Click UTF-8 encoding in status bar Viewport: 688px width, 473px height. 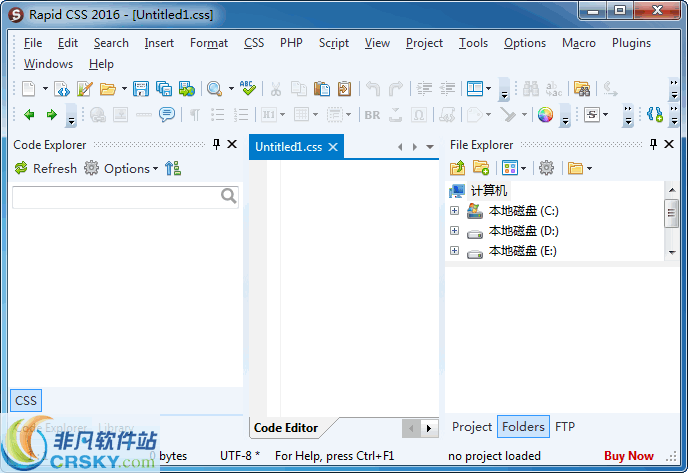tap(240, 456)
